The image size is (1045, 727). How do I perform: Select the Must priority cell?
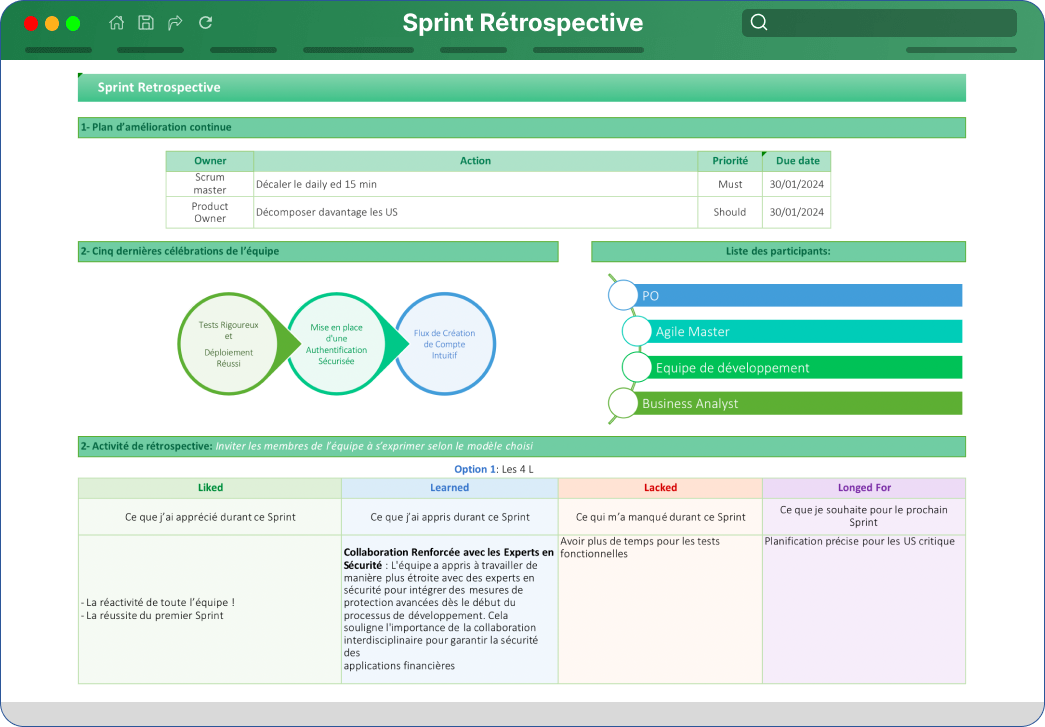click(x=730, y=184)
